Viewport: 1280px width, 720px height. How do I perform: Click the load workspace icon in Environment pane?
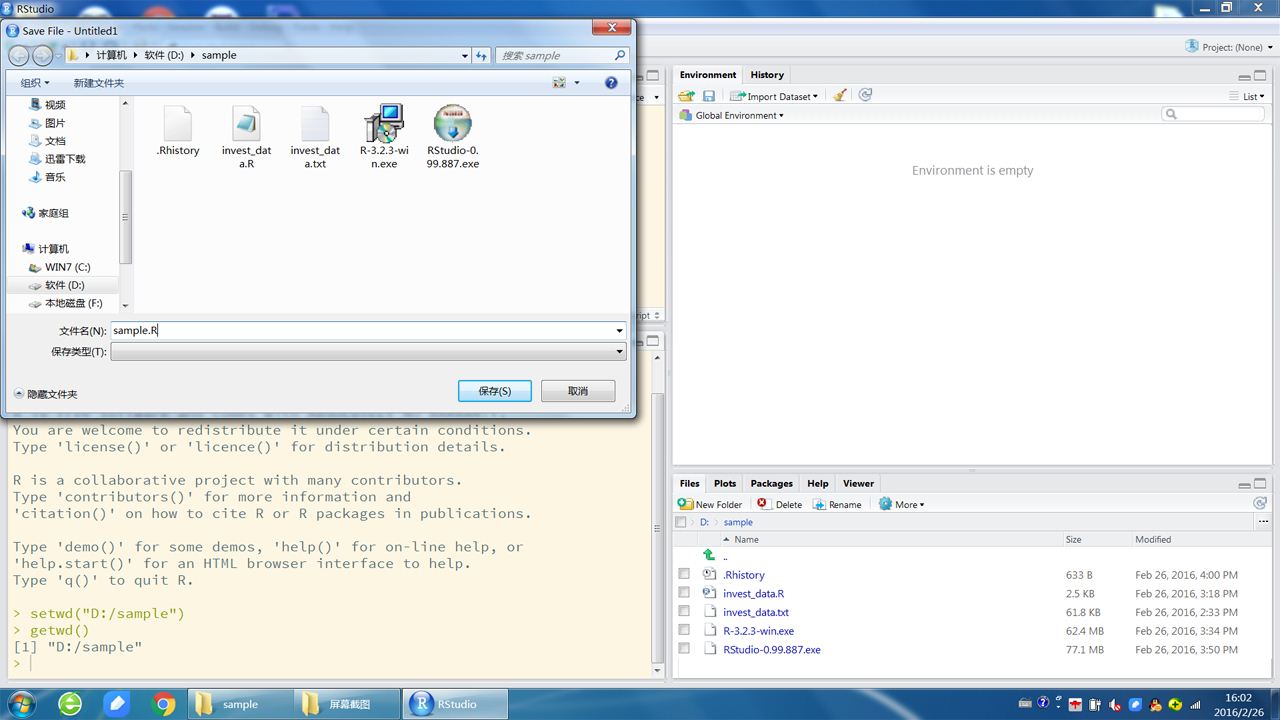(686, 96)
